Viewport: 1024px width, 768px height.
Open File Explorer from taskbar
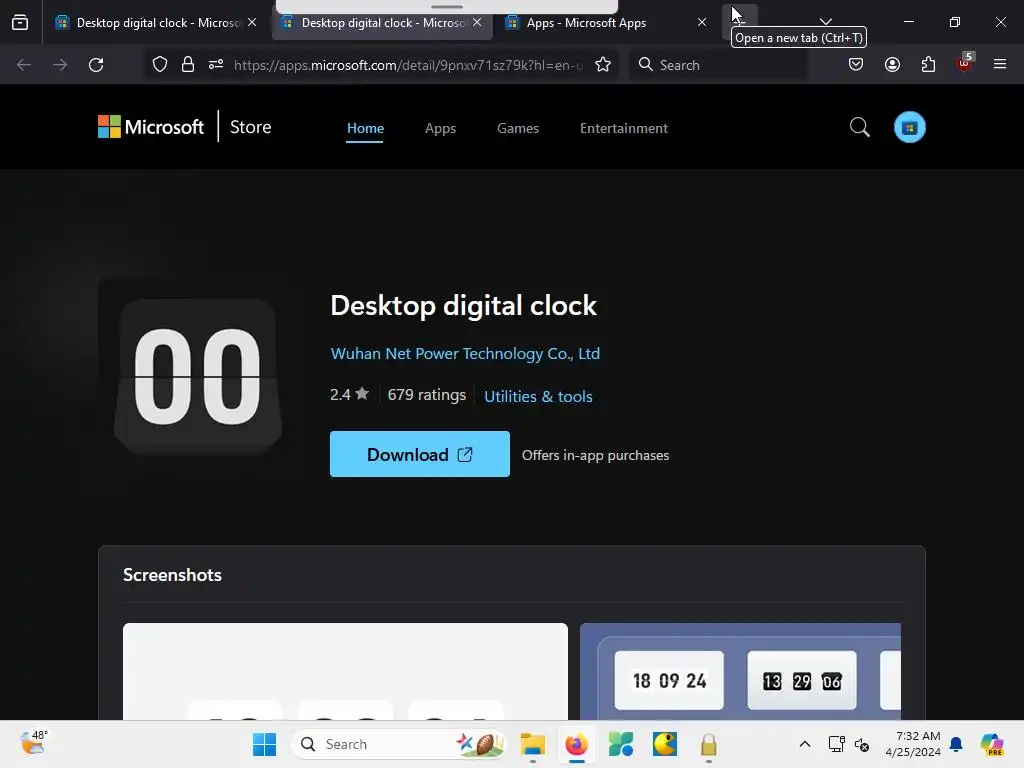click(532, 744)
